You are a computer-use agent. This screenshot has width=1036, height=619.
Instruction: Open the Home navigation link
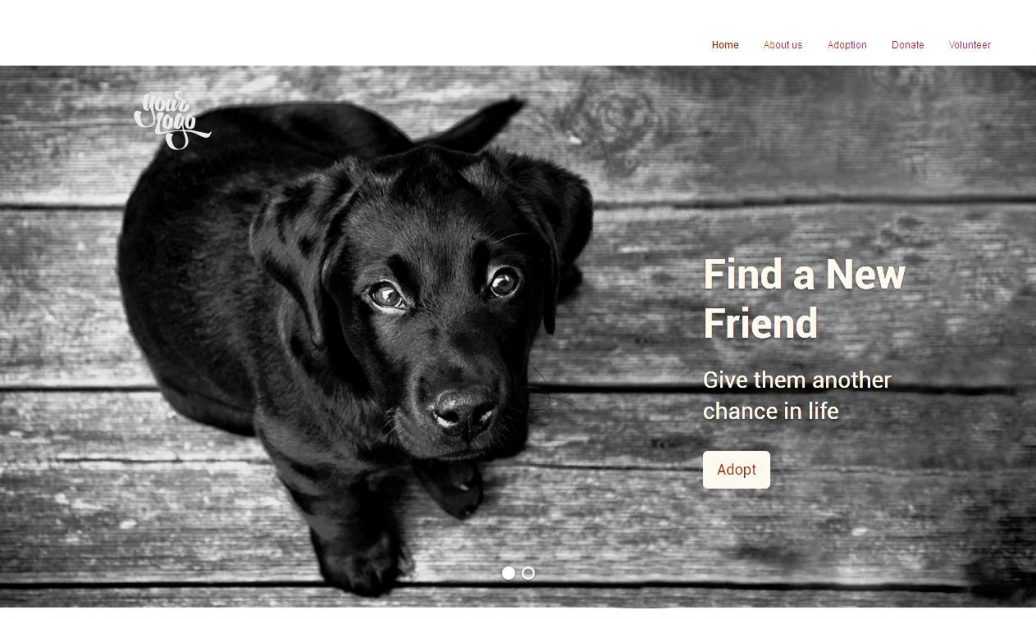(725, 45)
